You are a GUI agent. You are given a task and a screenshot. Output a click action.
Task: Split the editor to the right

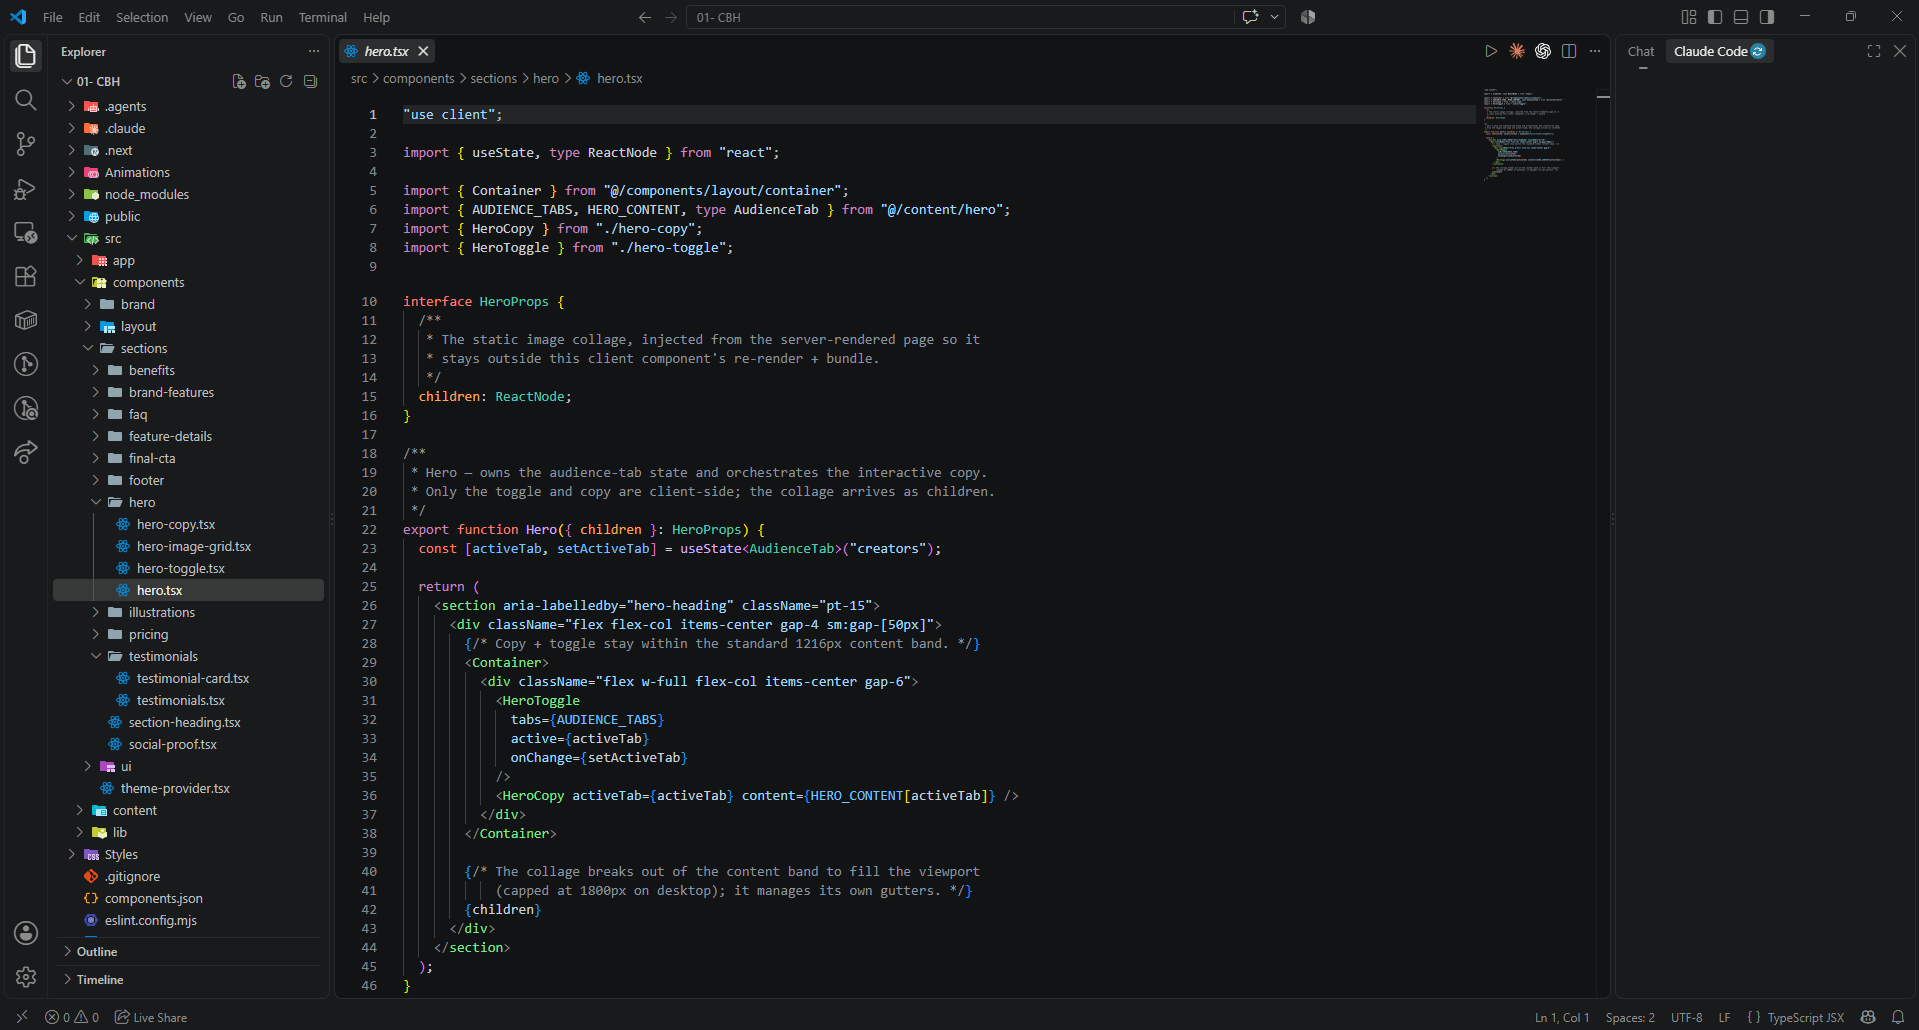[1569, 51]
